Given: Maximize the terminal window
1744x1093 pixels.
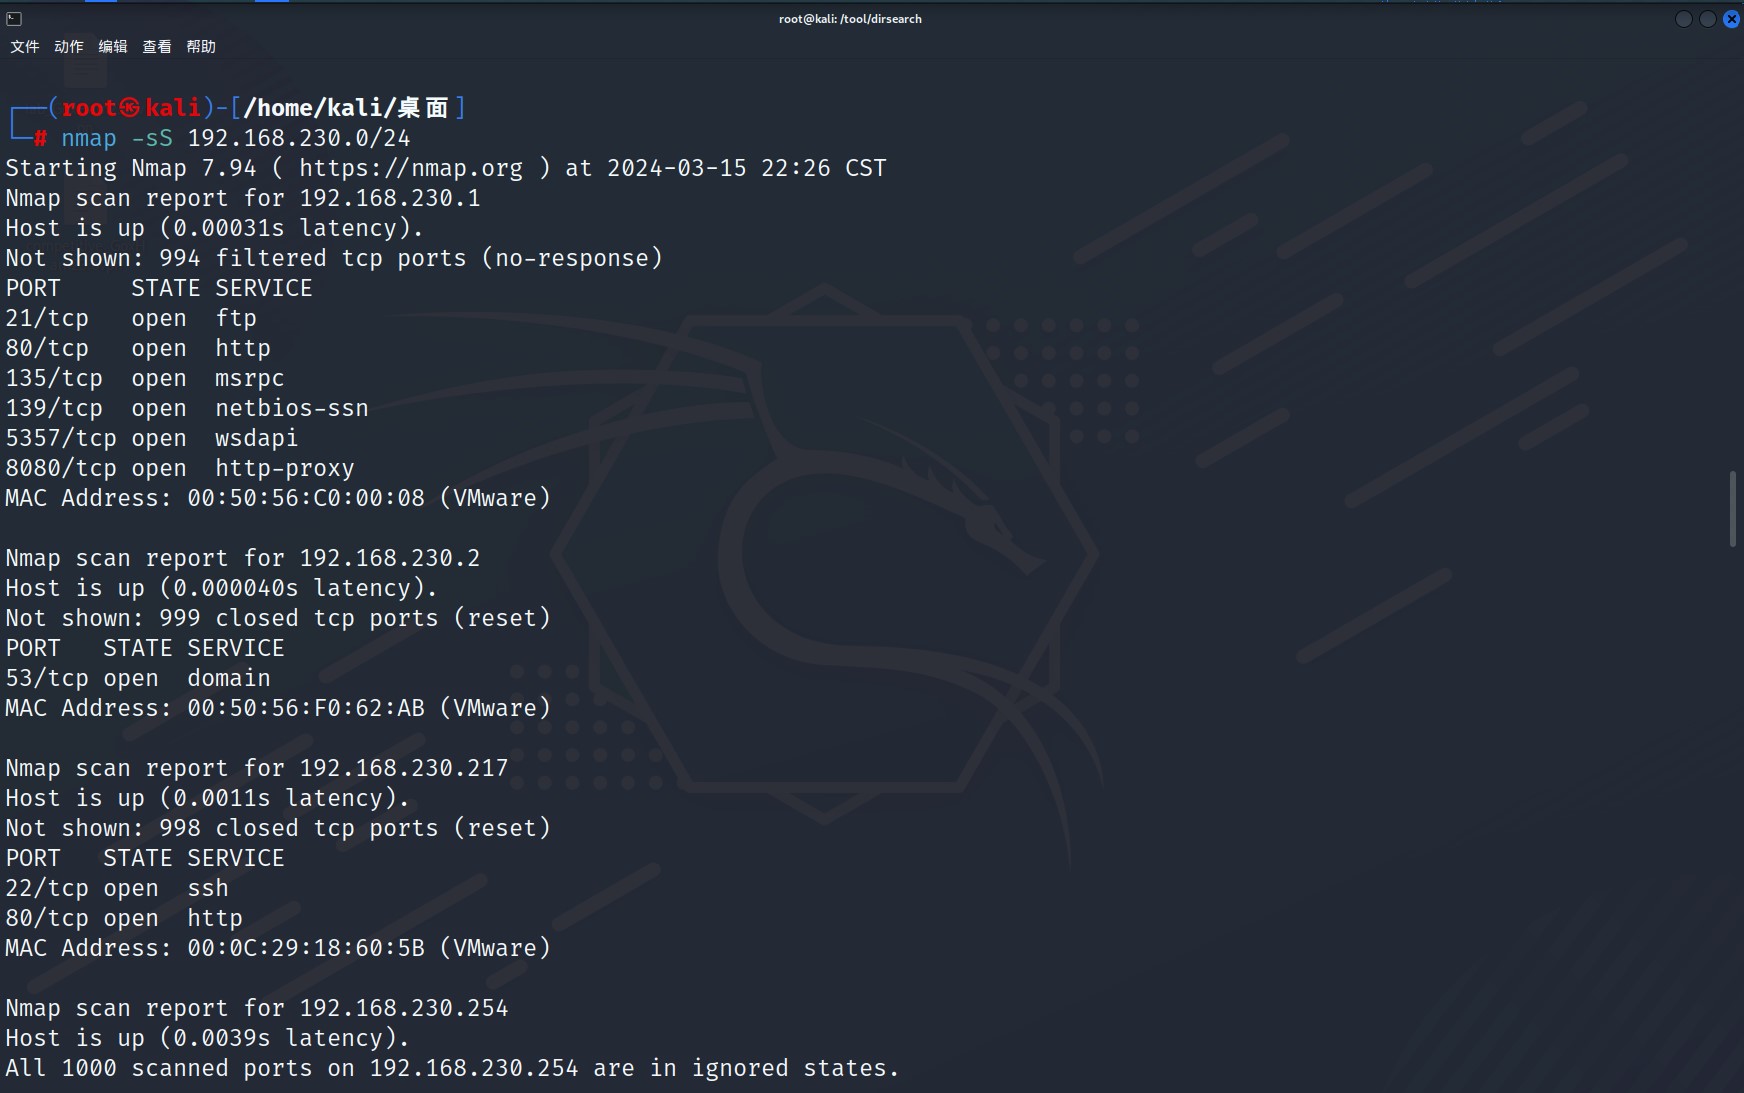Looking at the screenshot, I should pos(1708,19).
